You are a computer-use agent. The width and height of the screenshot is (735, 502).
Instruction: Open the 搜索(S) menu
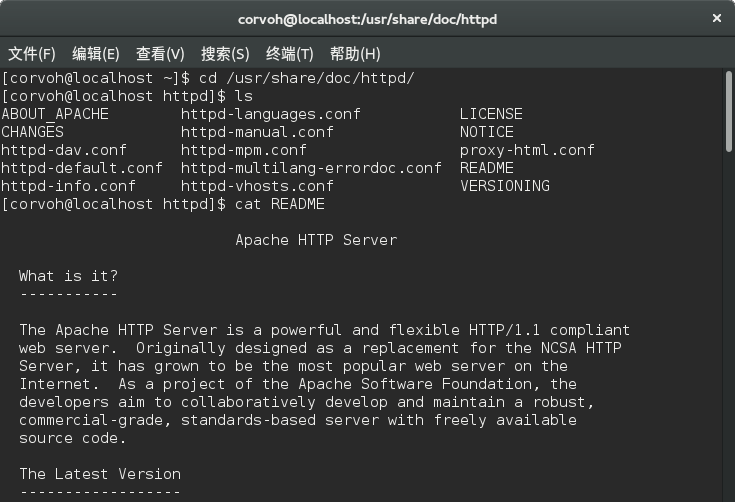click(x=225, y=54)
